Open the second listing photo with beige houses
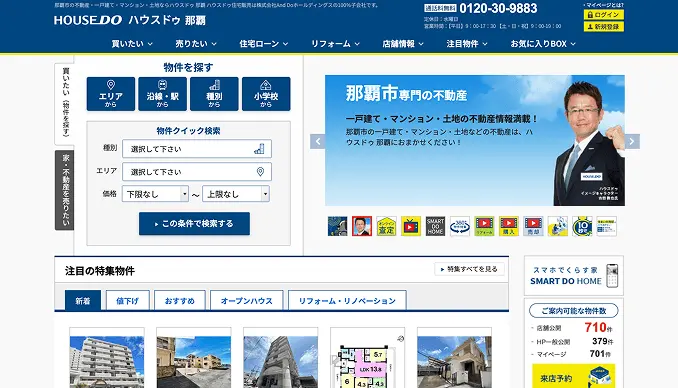Image resolution: width=678 pixels, height=388 pixels. [x=194, y=362]
